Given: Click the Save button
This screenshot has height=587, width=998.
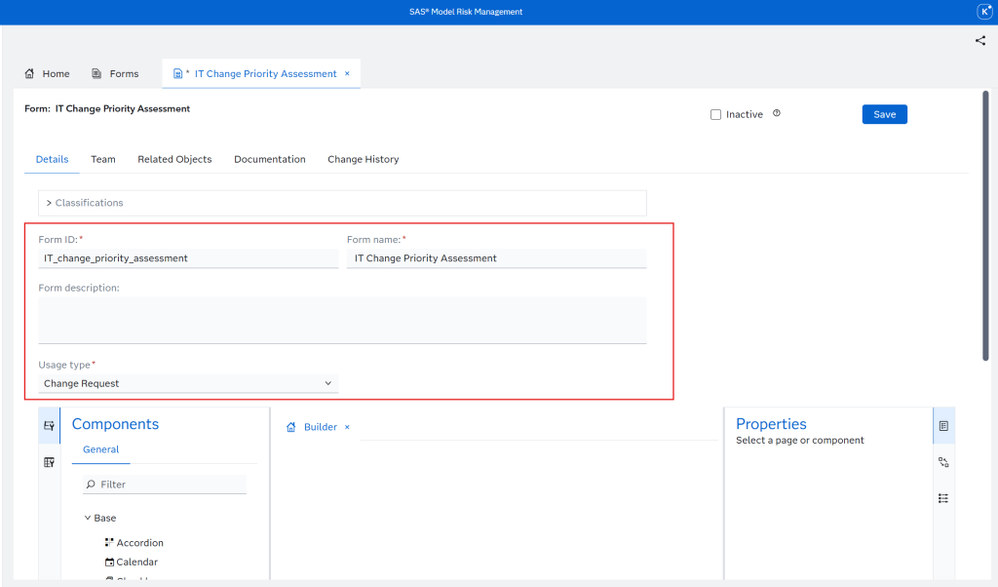Looking at the screenshot, I should pyautogui.click(x=884, y=114).
